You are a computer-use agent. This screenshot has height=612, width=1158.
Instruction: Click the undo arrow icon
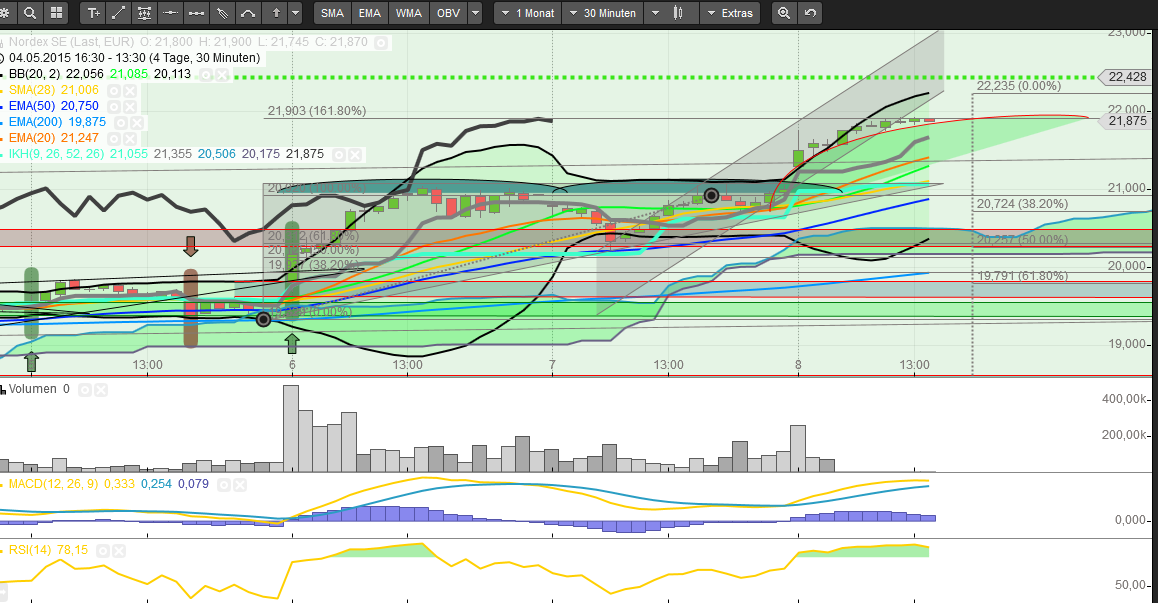point(810,13)
